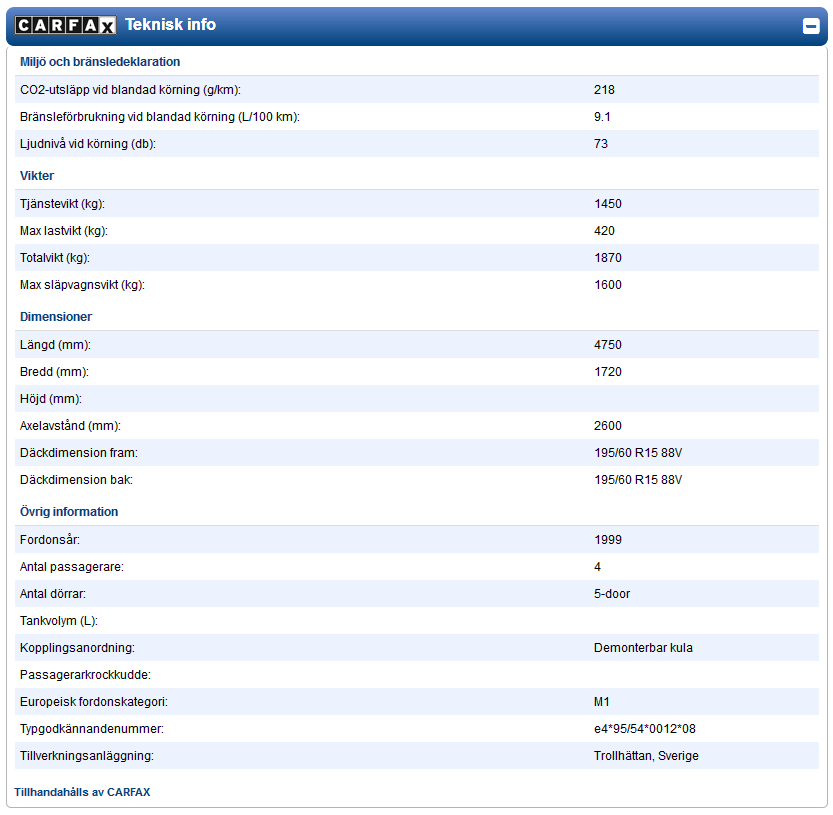This screenshot has height=815, width=833.
Task: Click the type approval number e4*95/54*0012*08
Action: pos(645,729)
